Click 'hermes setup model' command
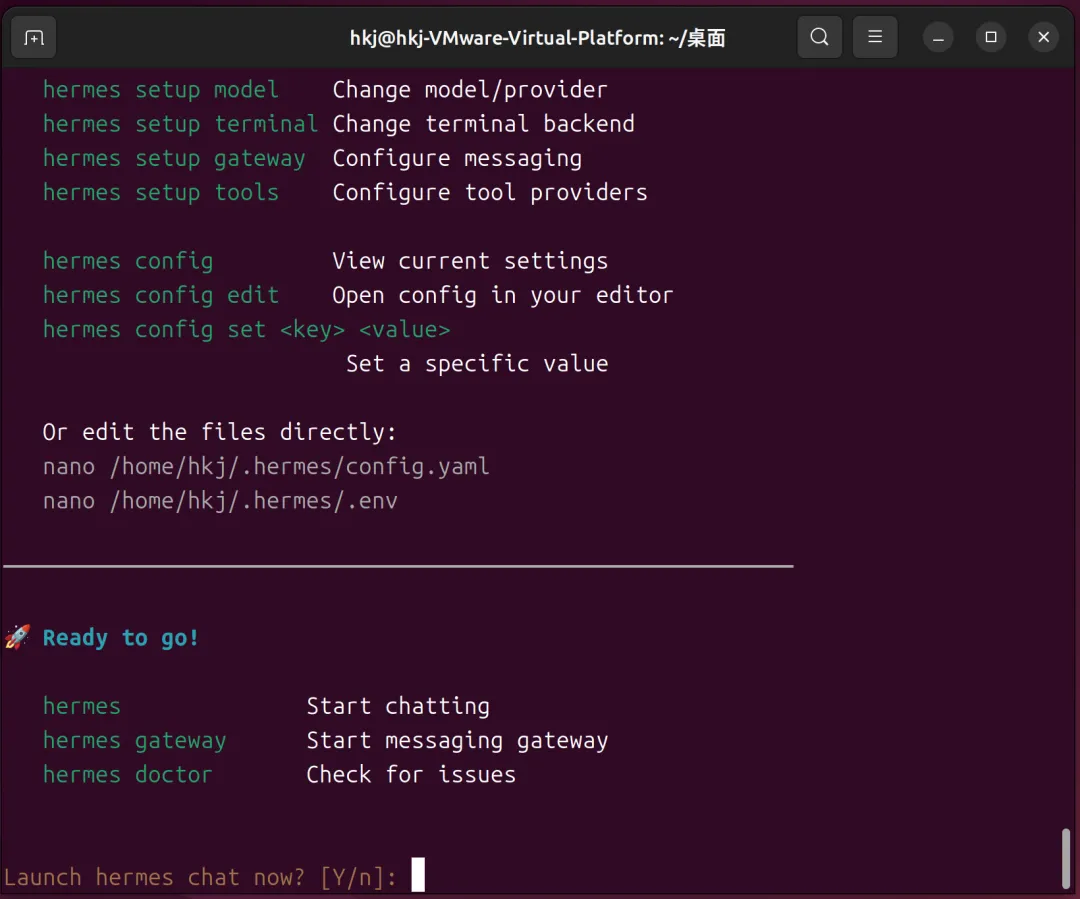The height and width of the screenshot is (899, 1080). click(160, 90)
